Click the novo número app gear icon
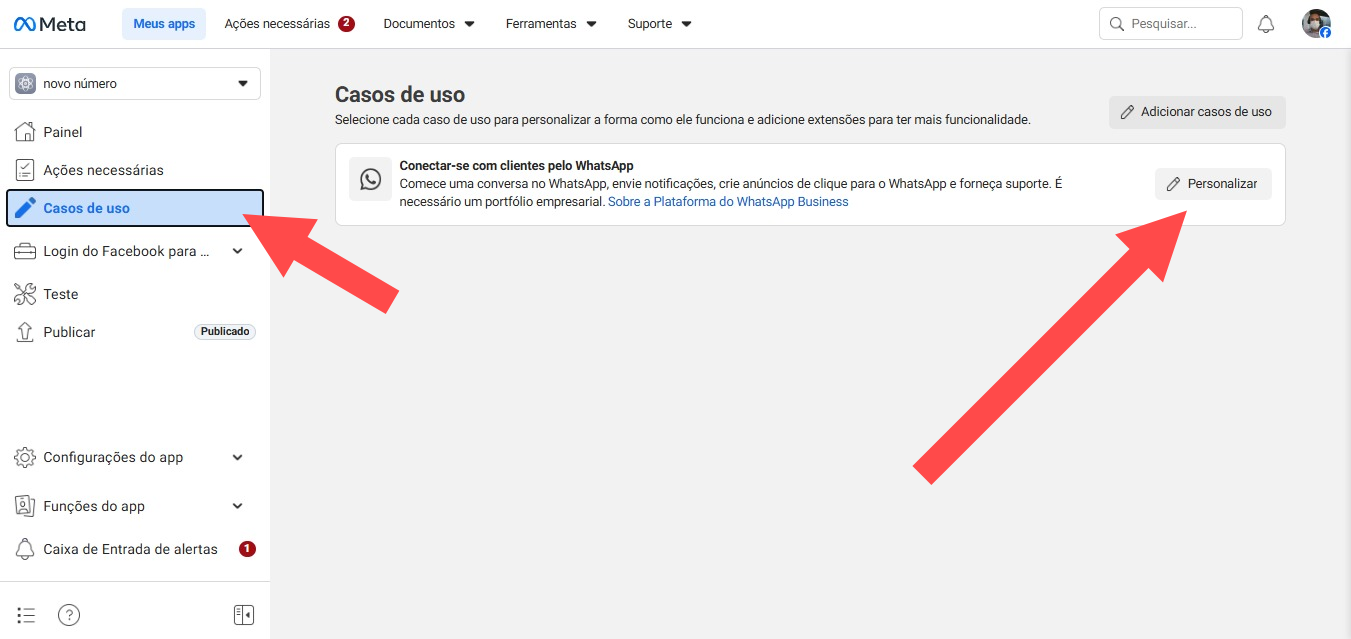Viewport: 1351px width, 639px height. 26,84
